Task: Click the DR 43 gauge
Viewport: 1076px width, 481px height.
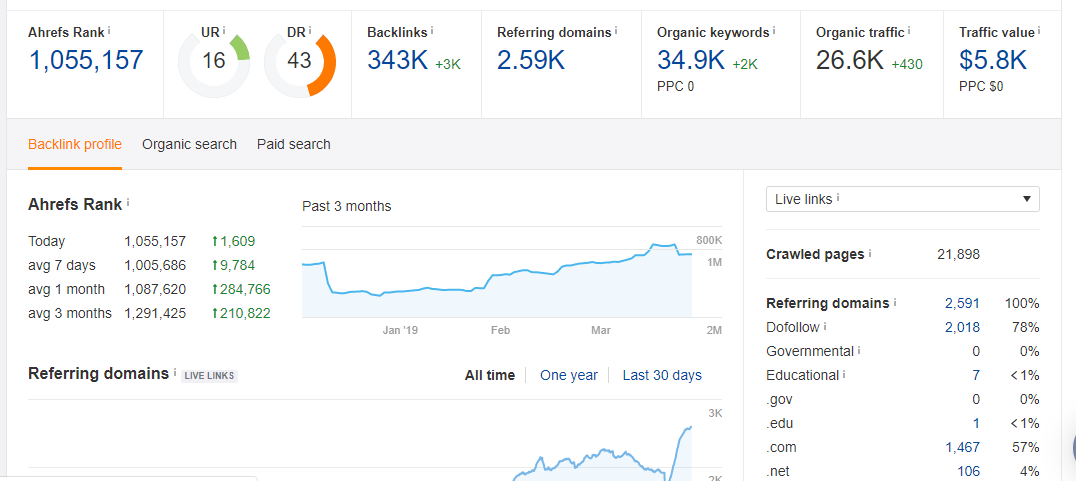Action: [300, 62]
